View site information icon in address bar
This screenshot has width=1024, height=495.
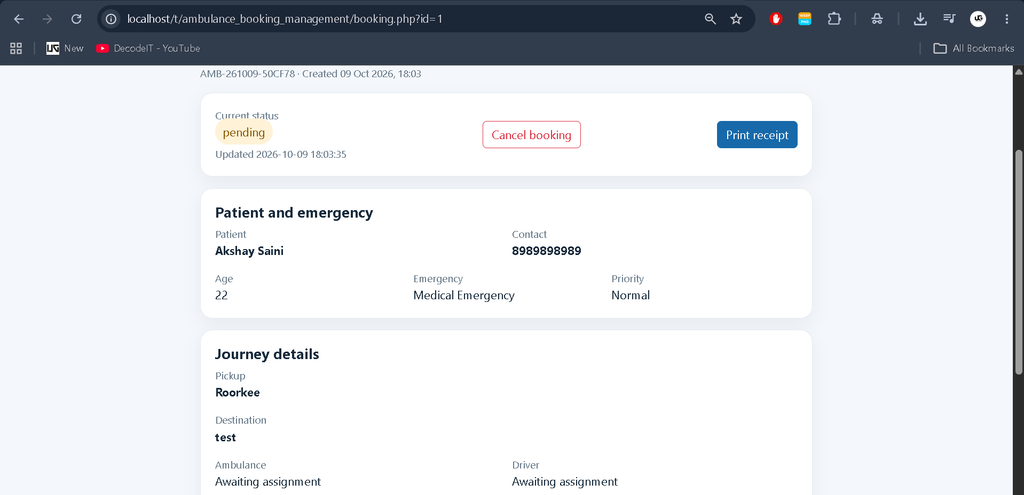tap(111, 19)
